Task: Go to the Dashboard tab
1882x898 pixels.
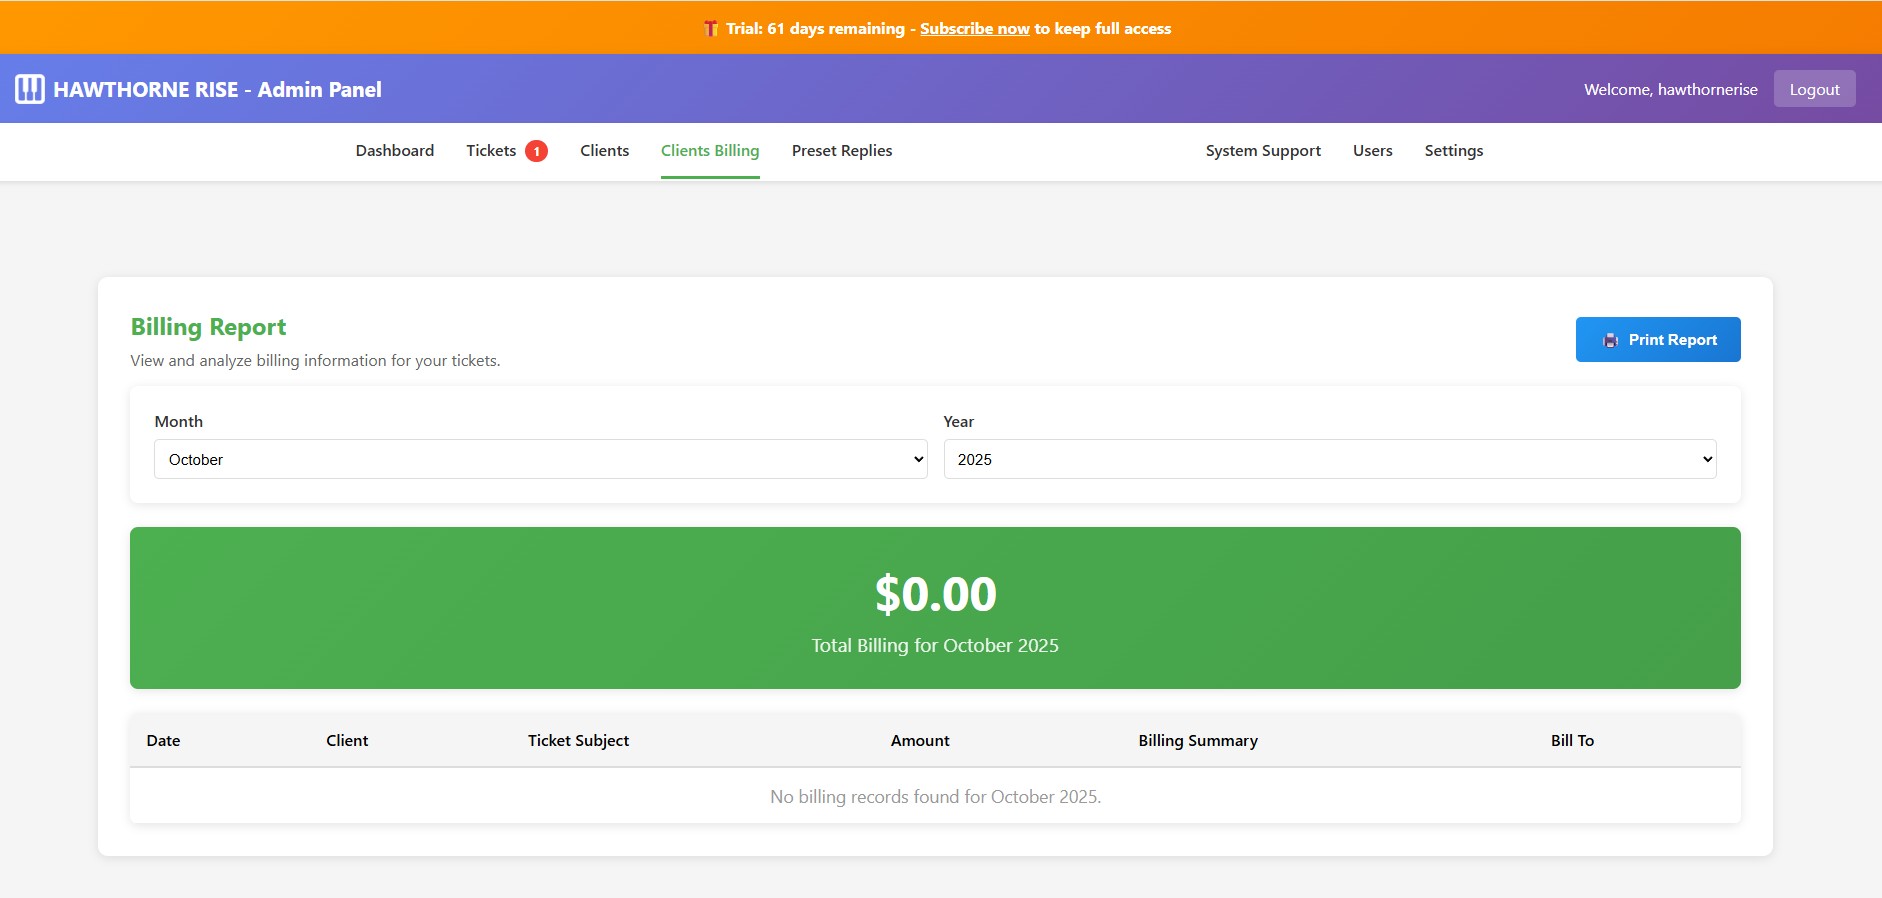Action: [x=395, y=151]
